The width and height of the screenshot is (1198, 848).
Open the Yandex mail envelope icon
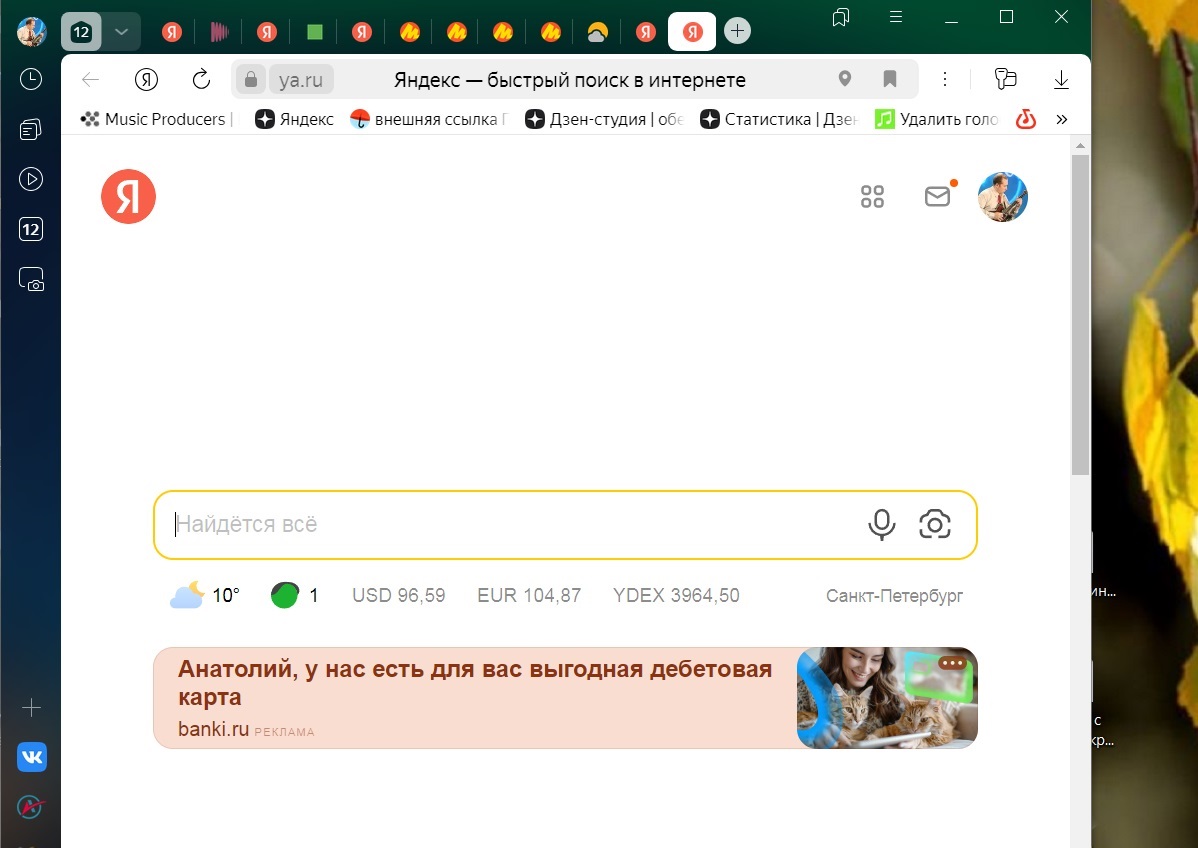(x=937, y=197)
